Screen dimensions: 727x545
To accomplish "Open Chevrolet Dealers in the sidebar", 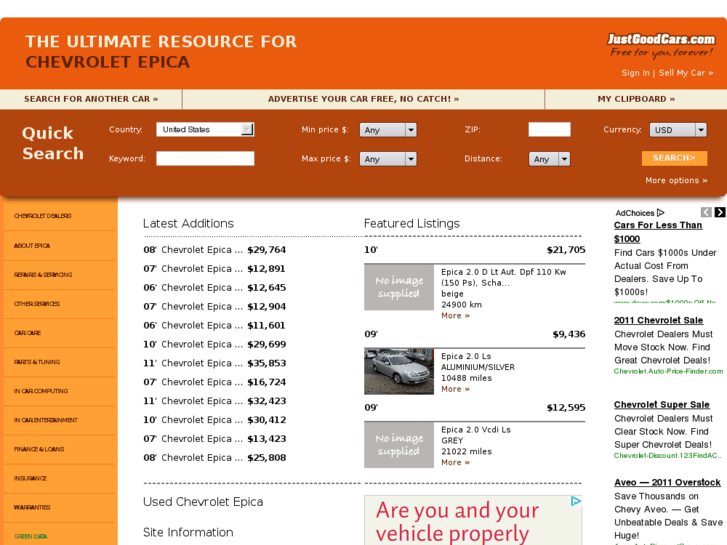I will [x=43, y=216].
